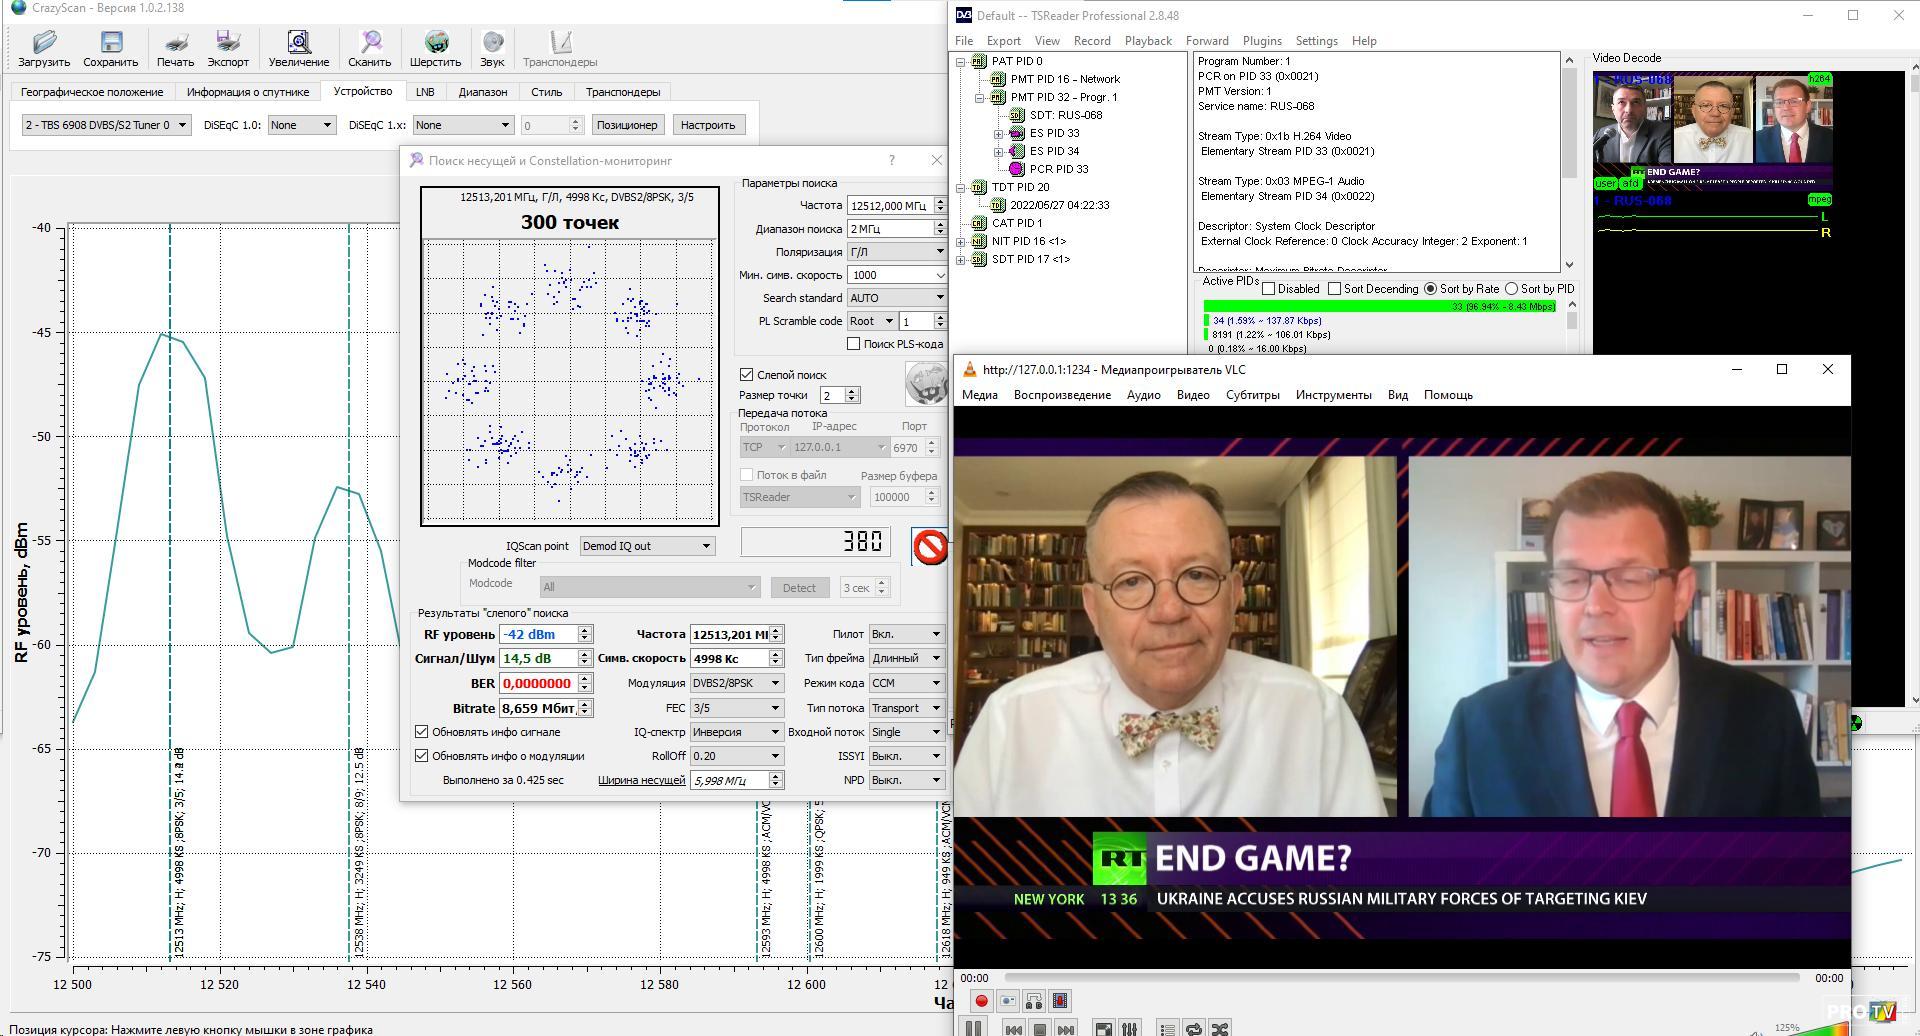Open the Поляризация dropdown

click(x=895, y=252)
